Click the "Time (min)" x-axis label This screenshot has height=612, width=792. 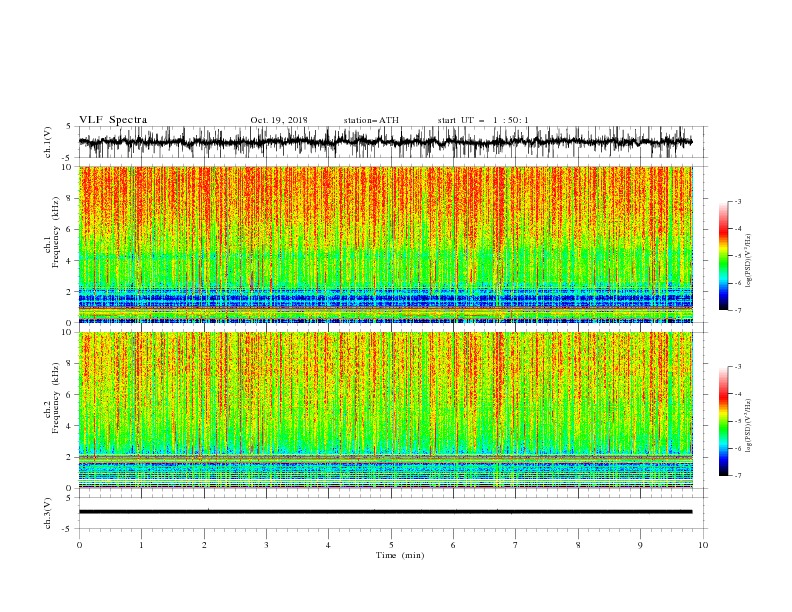click(x=400, y=555)
